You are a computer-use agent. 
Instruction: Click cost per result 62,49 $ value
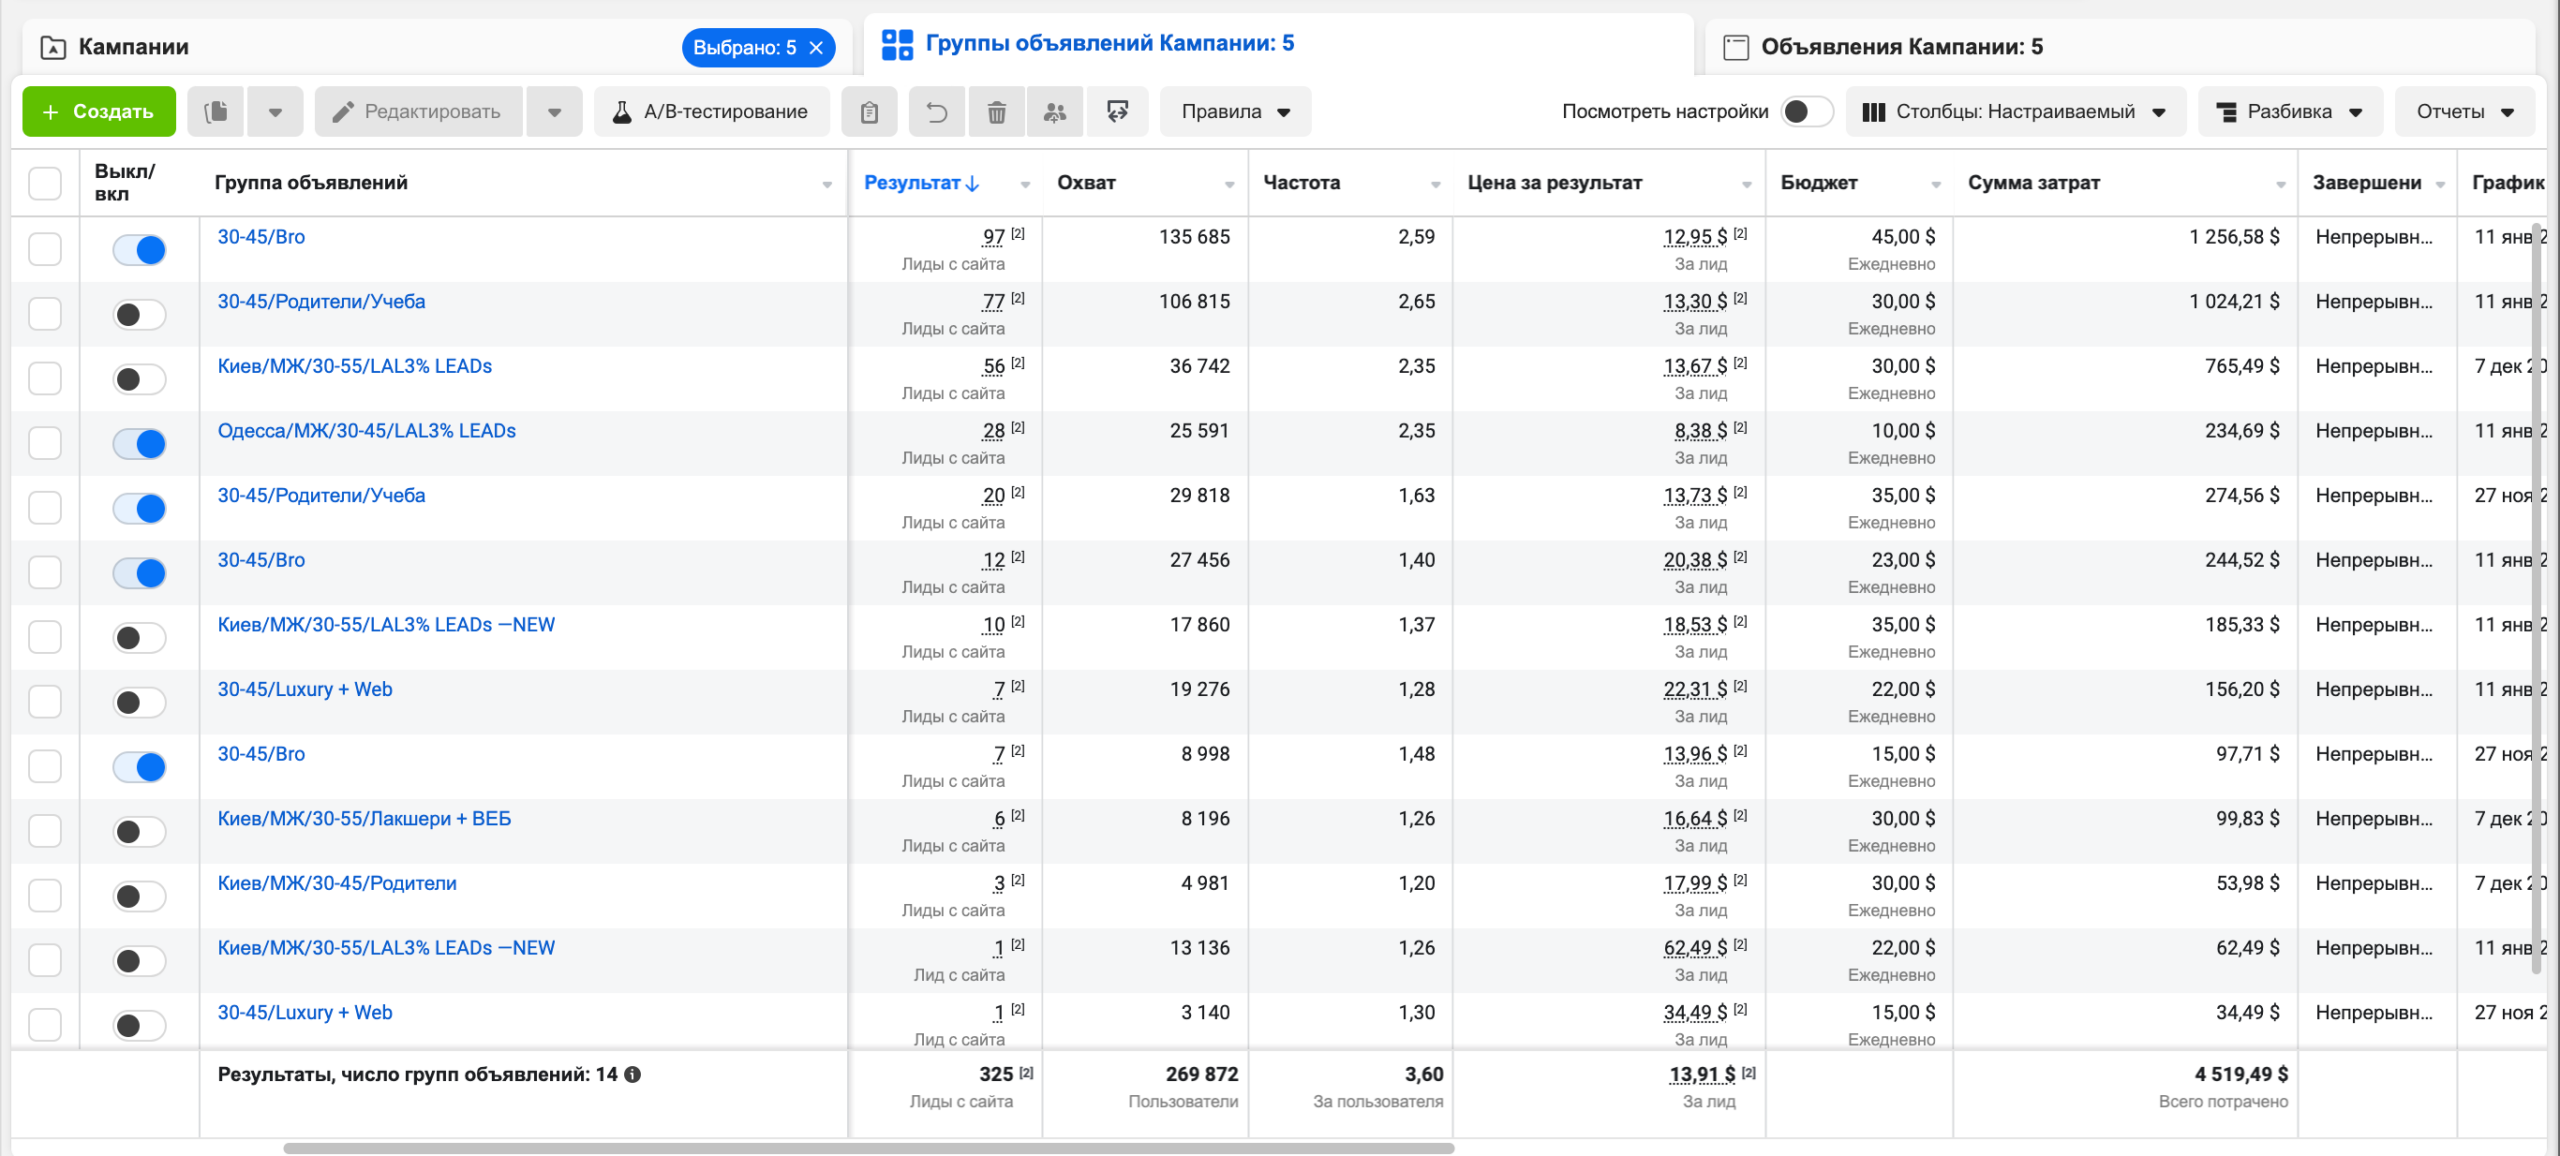1694,948
